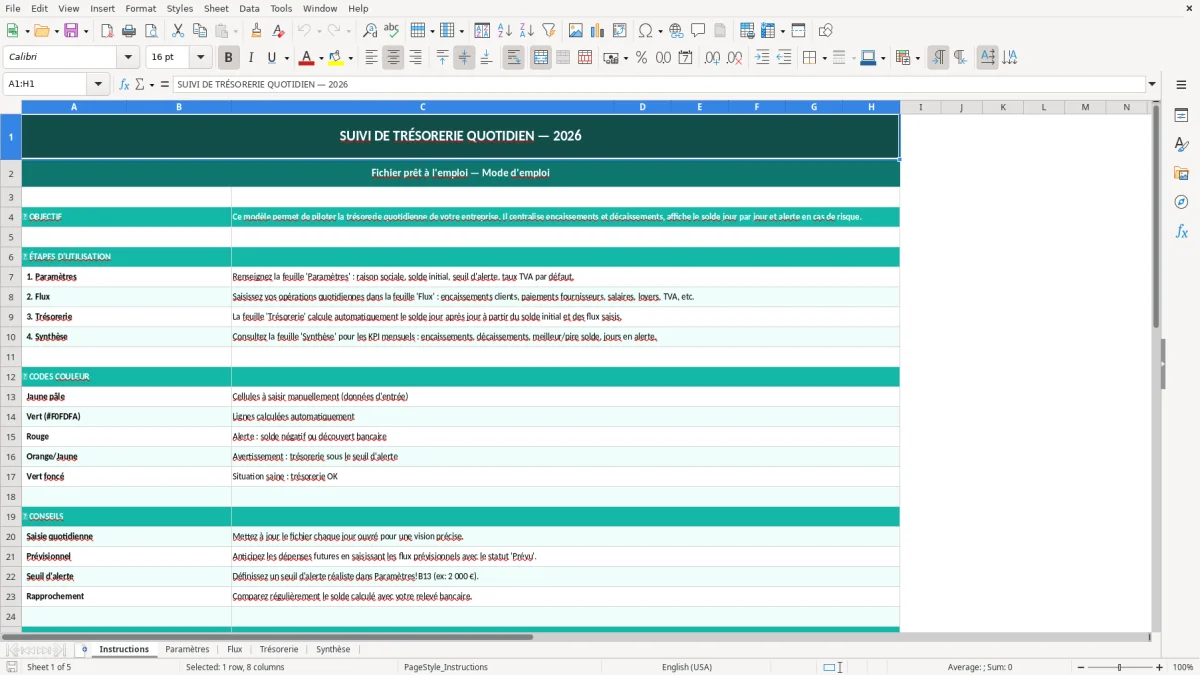Open Borders dropdown arrow
Image resolution: width=1200 pixels, height=675 pixels.
(x=824, y=58)
